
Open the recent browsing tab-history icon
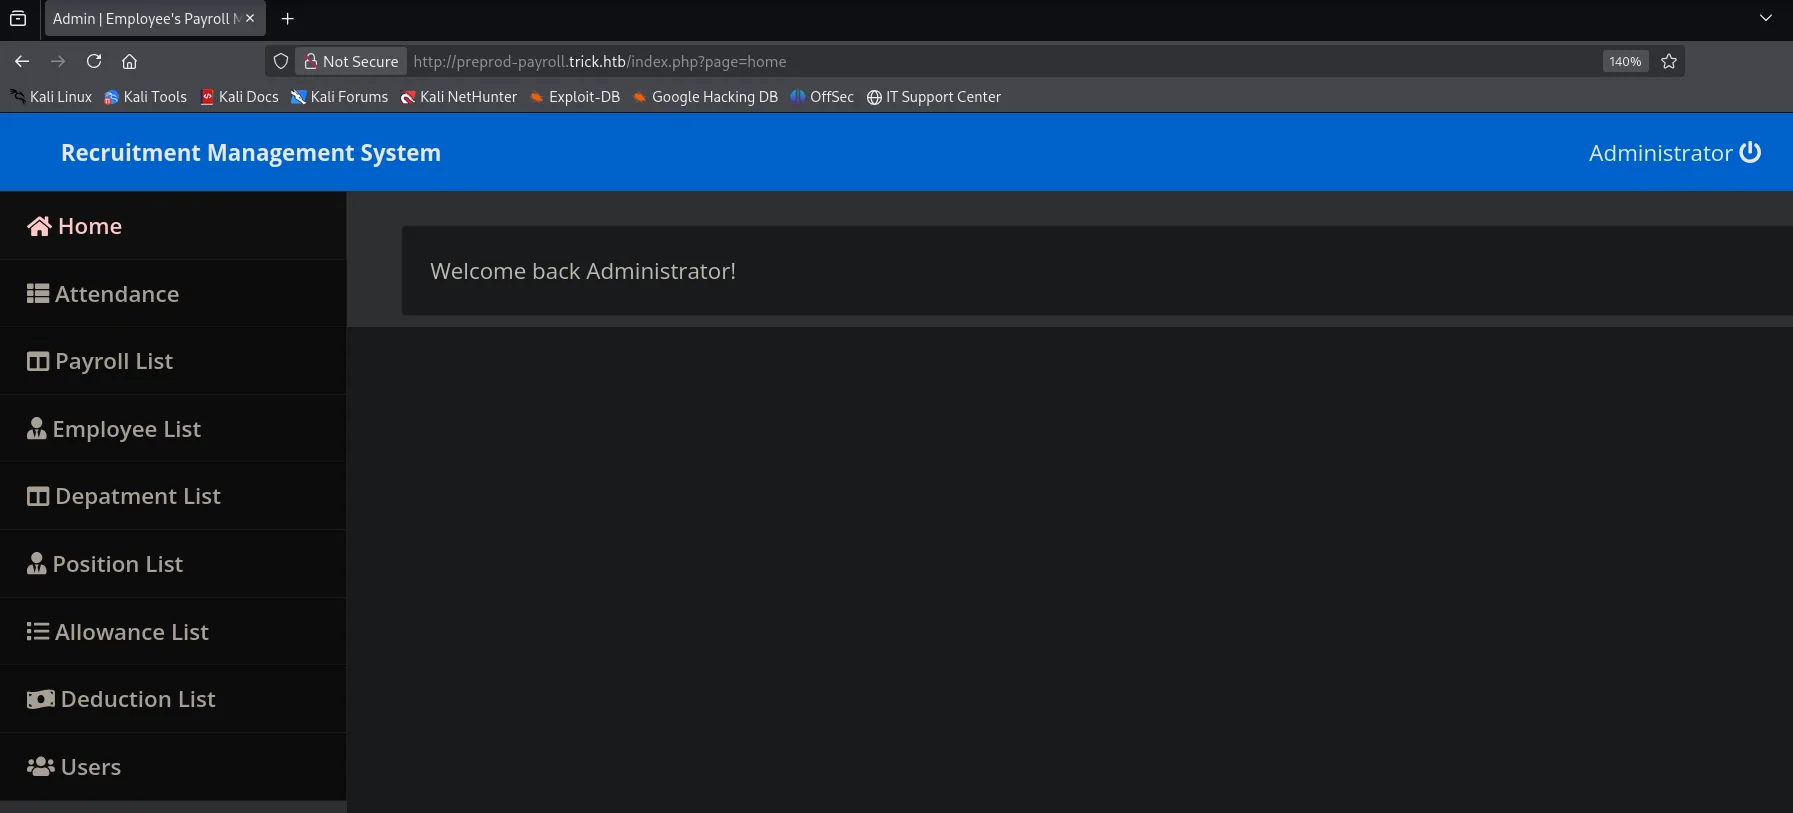(x=18, y=18)
